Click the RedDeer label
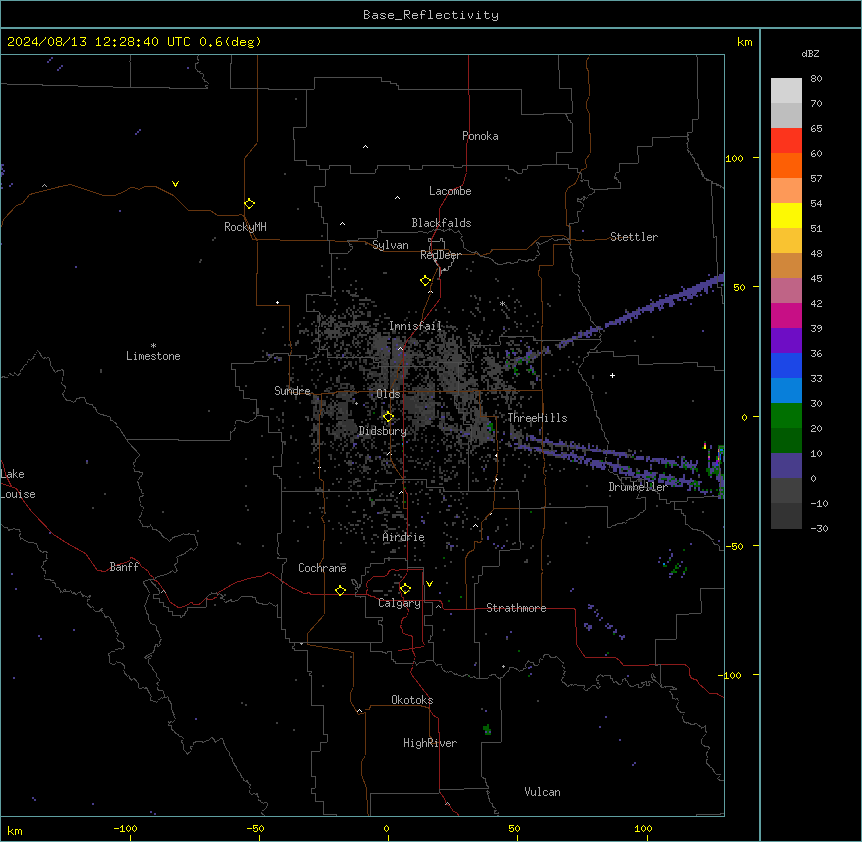Viewport: 862px width, 842px height. [x=440, y=255]
